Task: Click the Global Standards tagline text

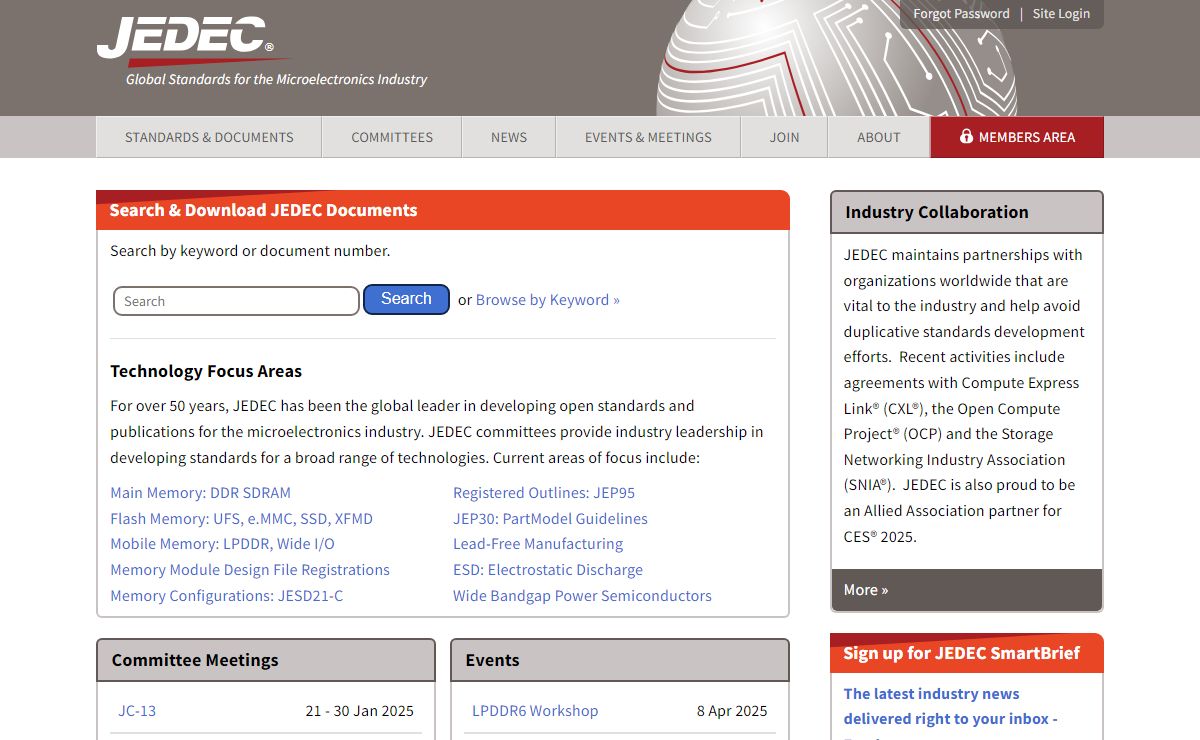Action: pos(276,79)
